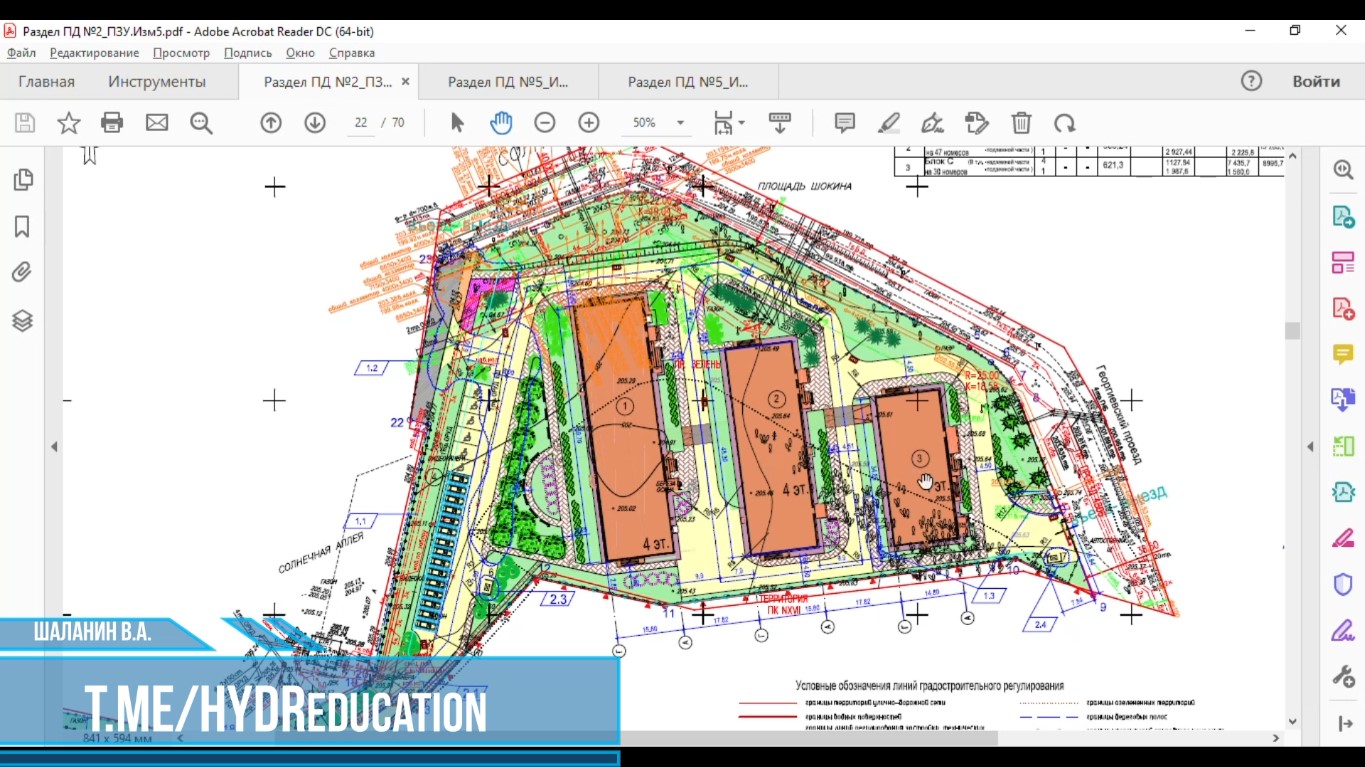Open the sign document pen tool
This screenshot has height=767, width=1365.
pyautogui.click(x=932, y=123)
